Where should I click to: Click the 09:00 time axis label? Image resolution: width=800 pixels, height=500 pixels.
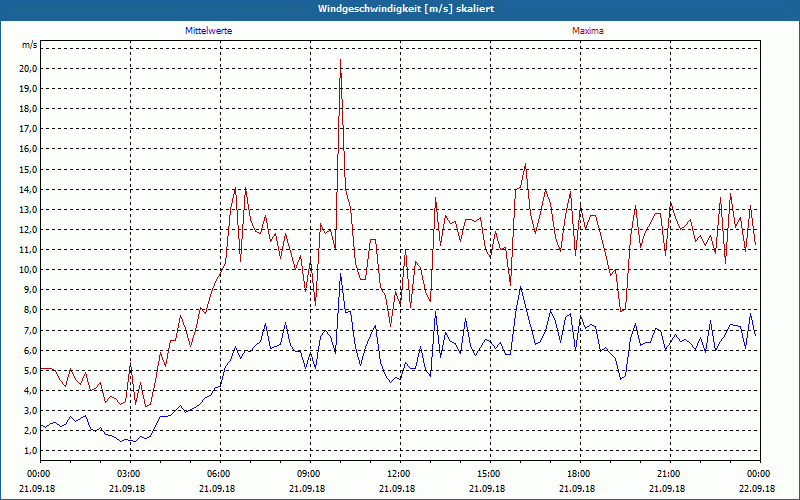[x=309, y=474]
